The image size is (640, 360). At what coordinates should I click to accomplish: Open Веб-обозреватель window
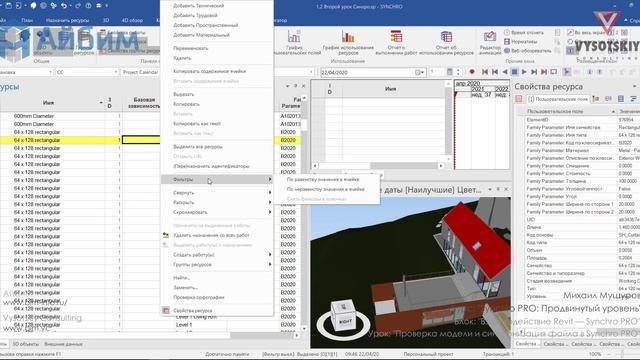pos(527,51)
